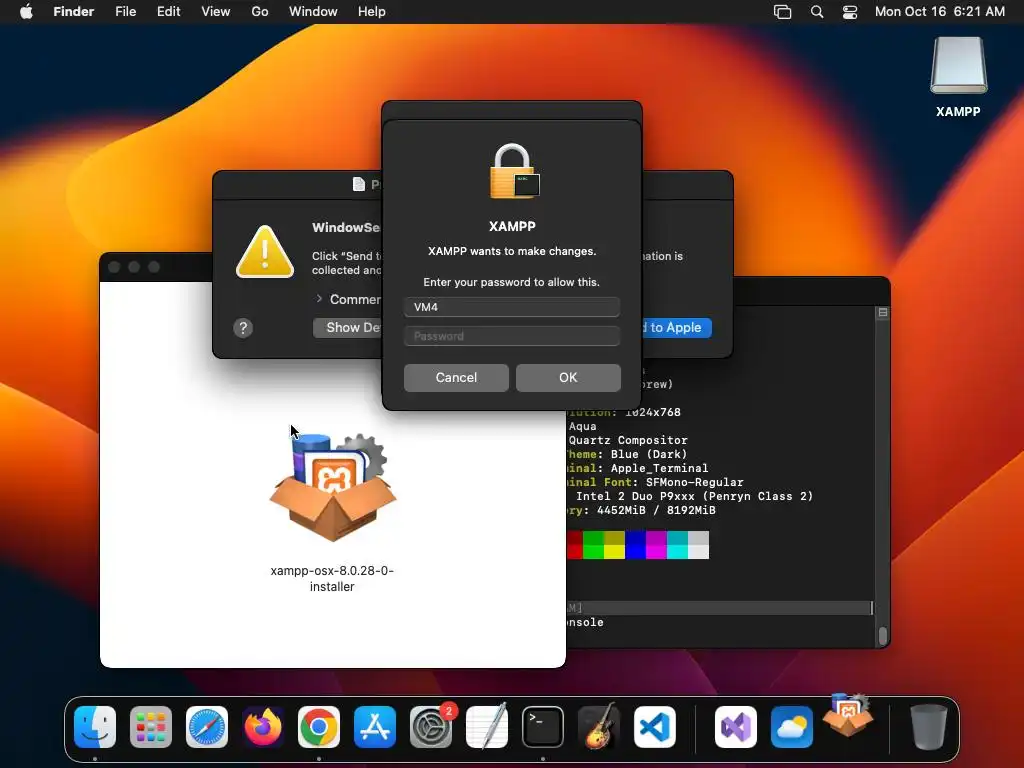The image size is (1024, 768).
Task: Open the File menu
Action: click(x=125, y=11)
